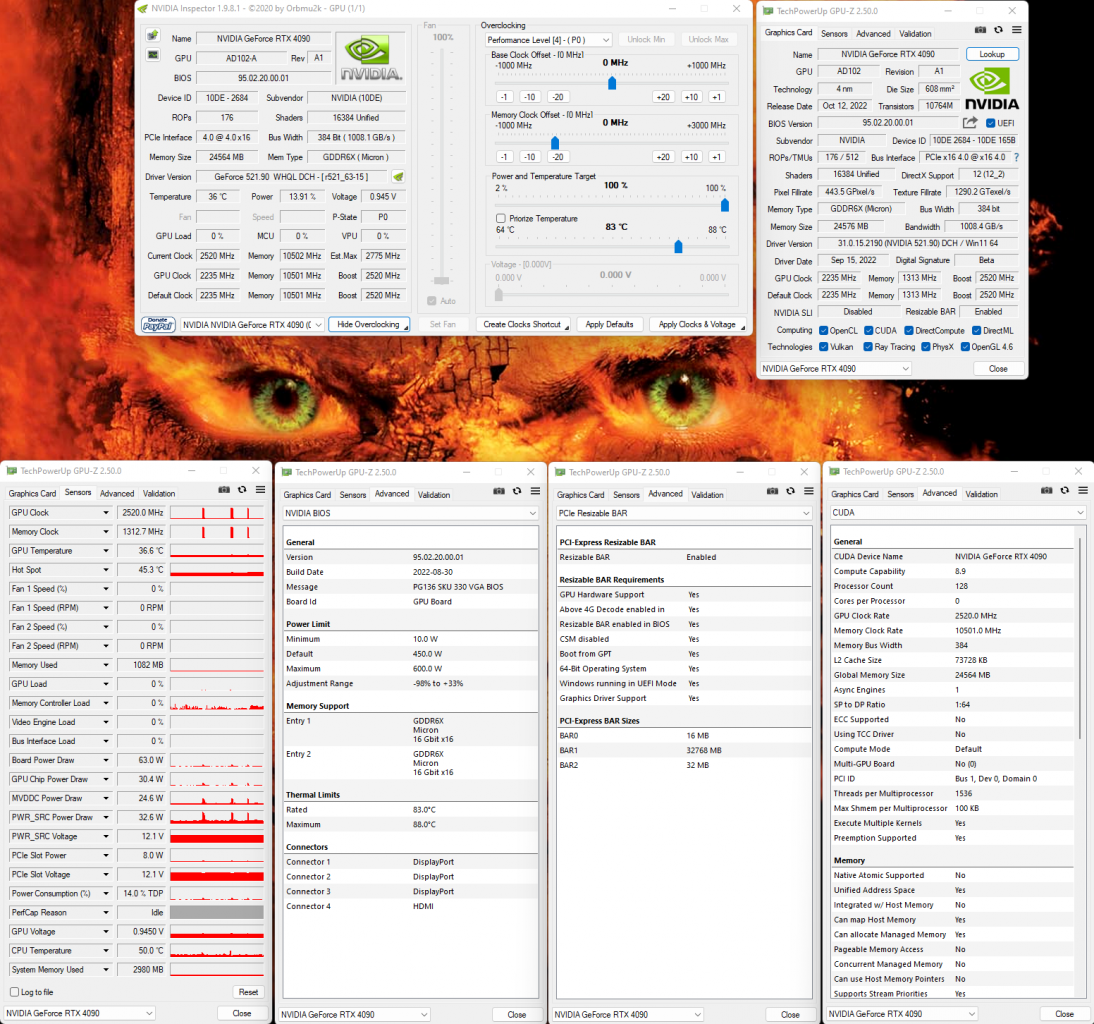Toggle the Vulkan checkbox

pos(823,347)
